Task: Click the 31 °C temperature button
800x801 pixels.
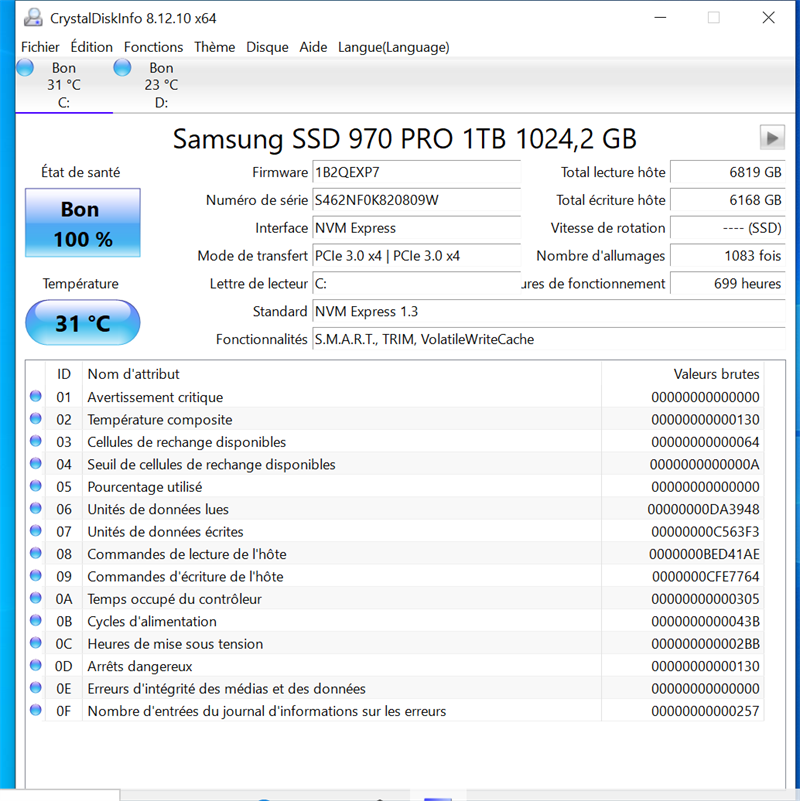Action: tap(83, 323)
